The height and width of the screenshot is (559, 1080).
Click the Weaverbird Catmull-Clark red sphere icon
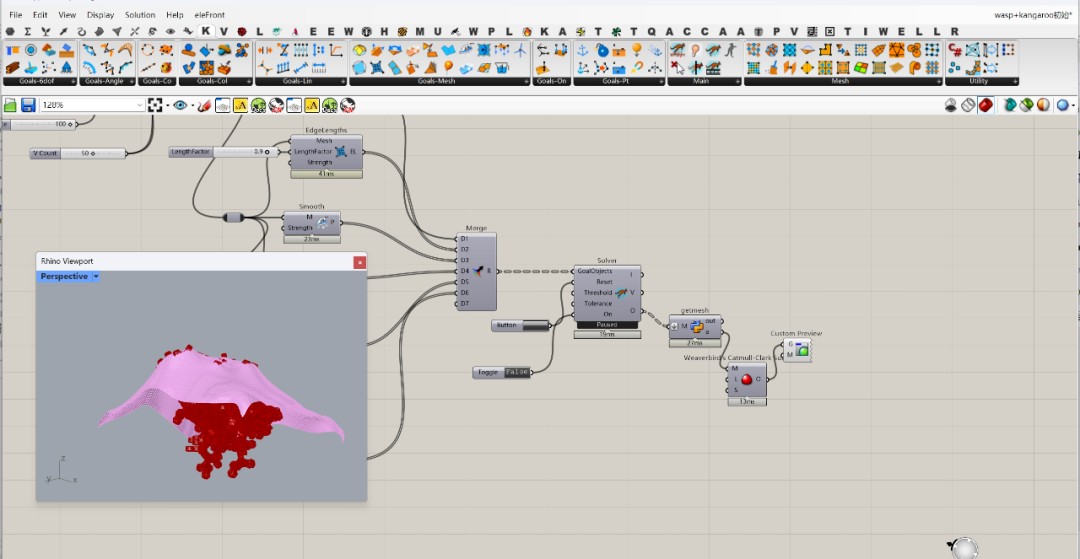click(x=747, y=379)
